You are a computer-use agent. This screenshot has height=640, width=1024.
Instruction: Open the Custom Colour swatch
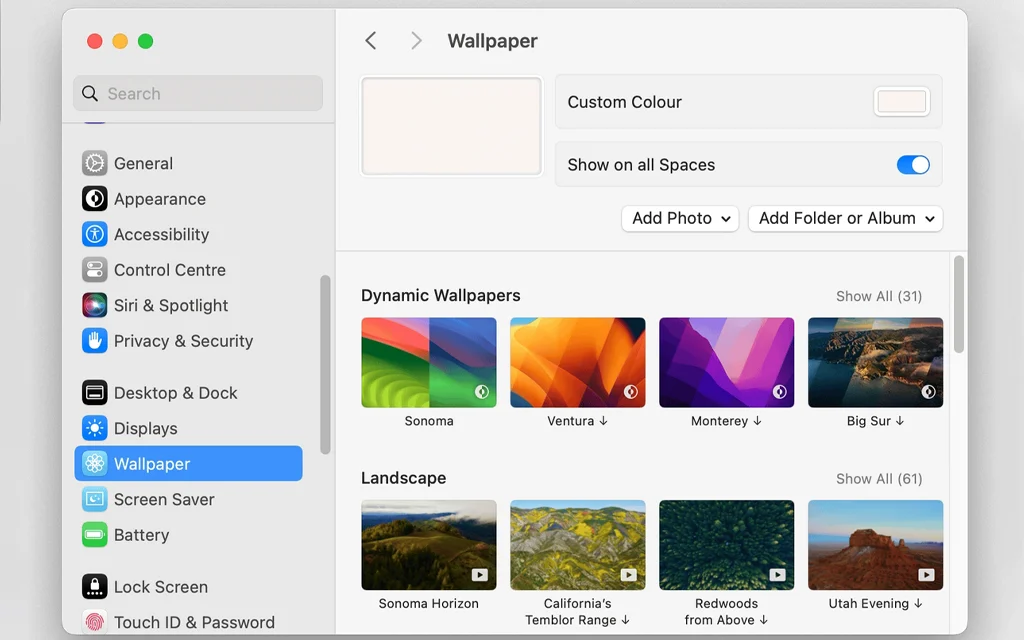click(901, 102)
